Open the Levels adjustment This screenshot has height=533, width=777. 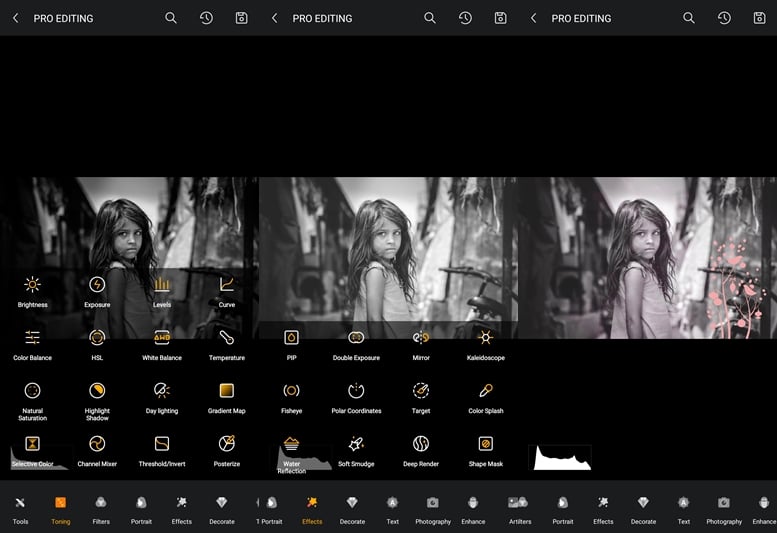[x=161, y=286]
